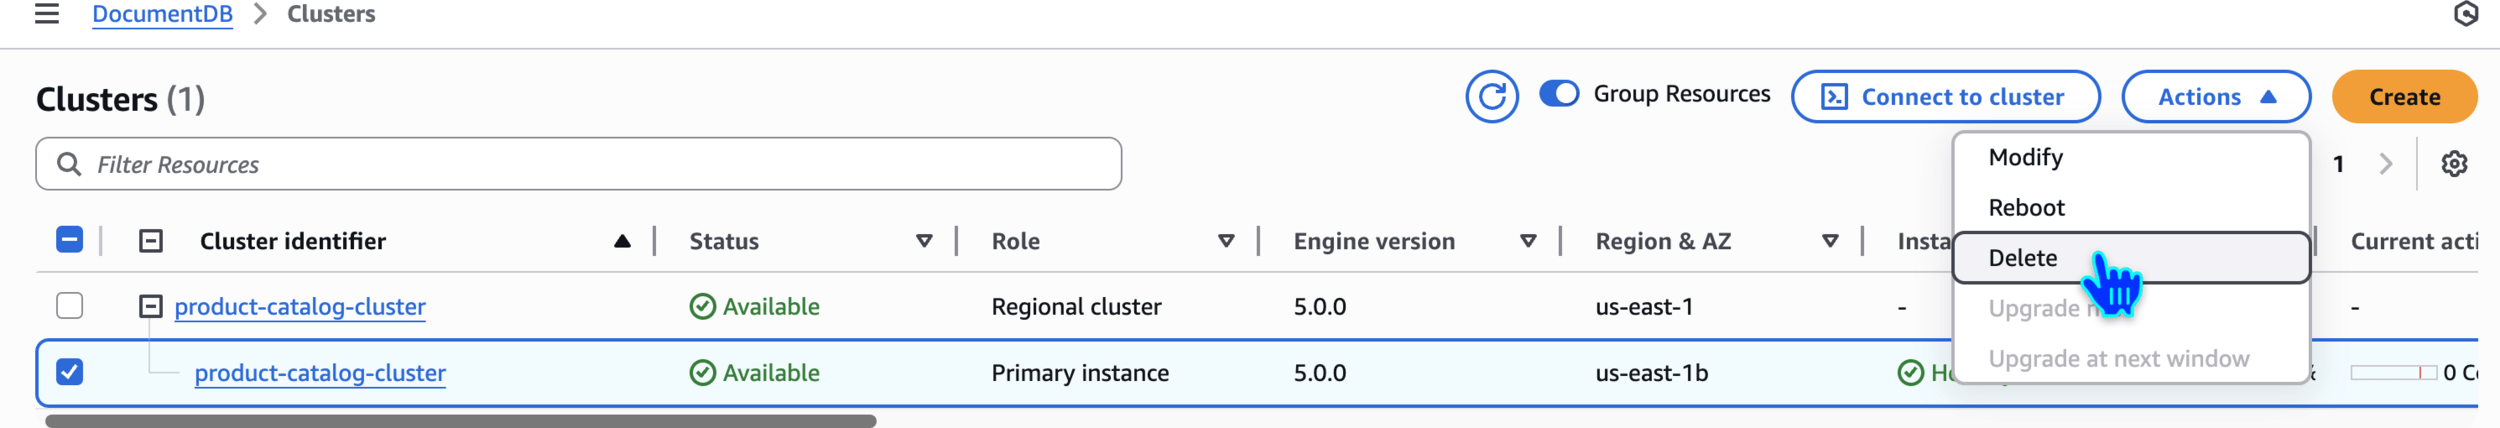Choose Delete from Actions menu
2500x428 pixels.
point(2131,258)
